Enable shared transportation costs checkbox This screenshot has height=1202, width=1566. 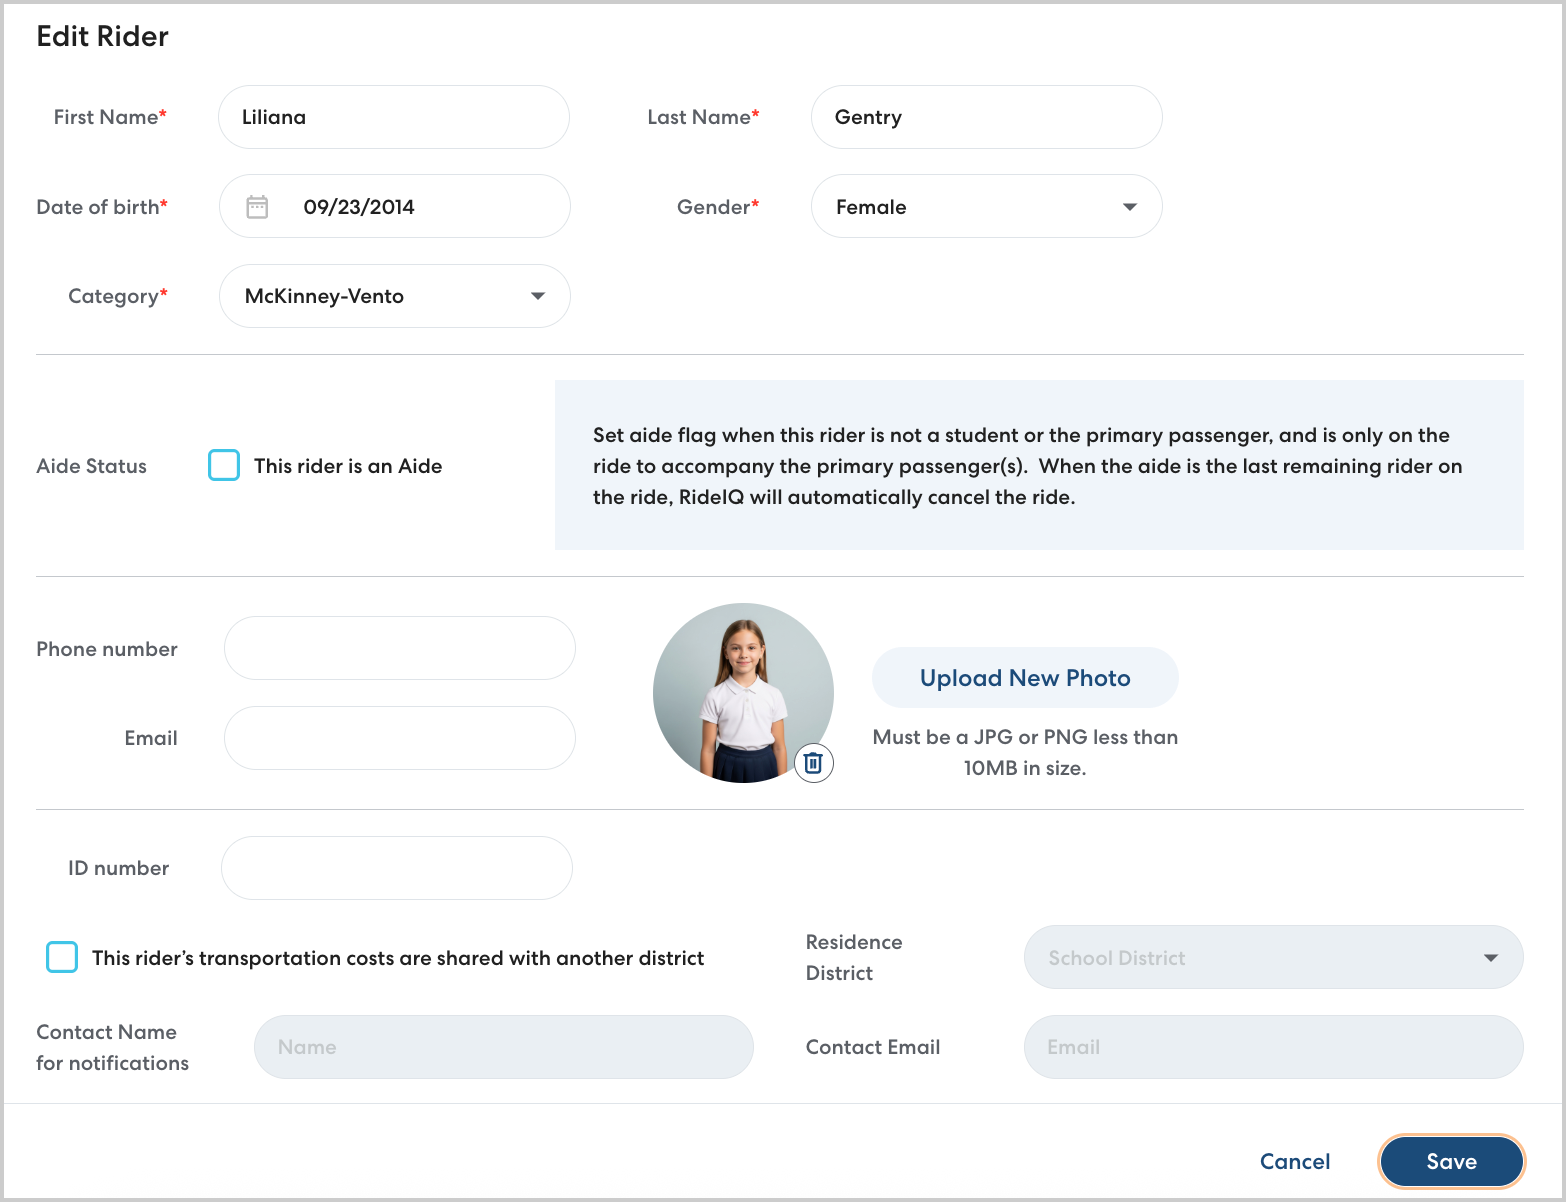click(62, 957)
